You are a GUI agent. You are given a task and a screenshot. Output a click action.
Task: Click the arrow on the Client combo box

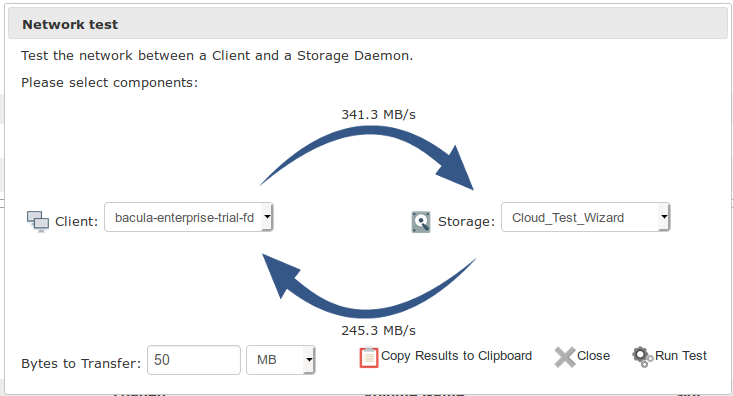point(267,217)
